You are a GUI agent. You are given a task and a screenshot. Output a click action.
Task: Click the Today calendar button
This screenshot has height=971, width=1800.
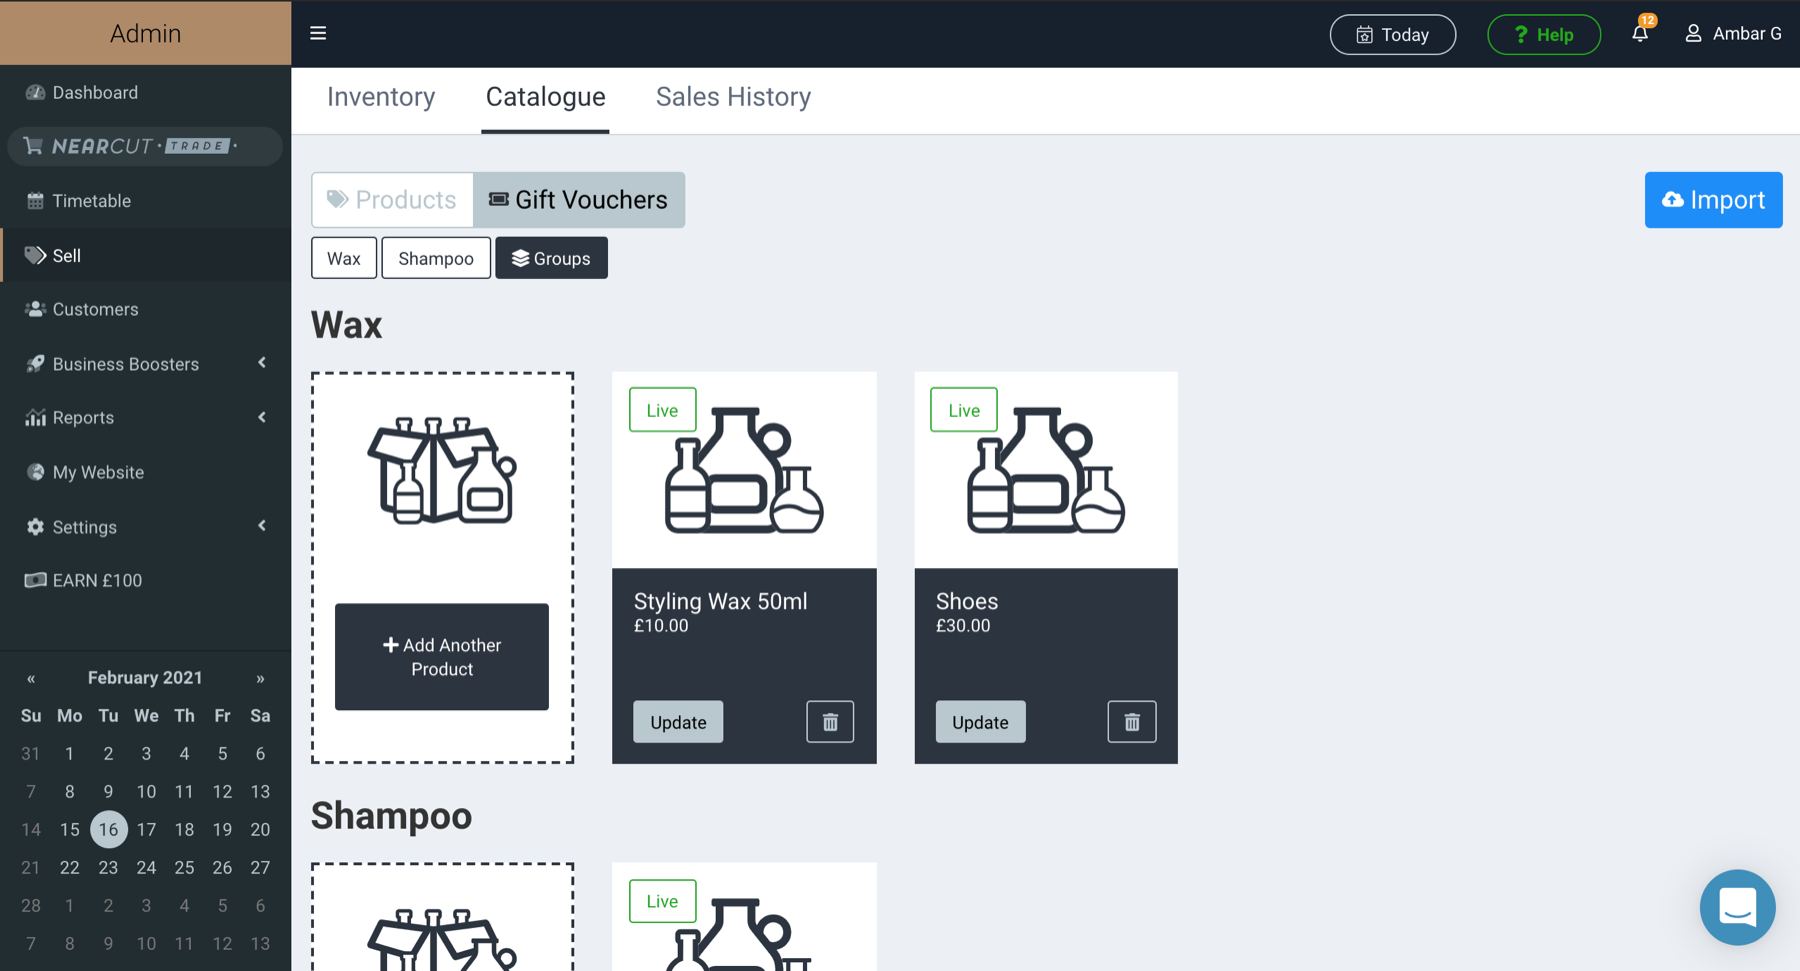(1392, 34)
